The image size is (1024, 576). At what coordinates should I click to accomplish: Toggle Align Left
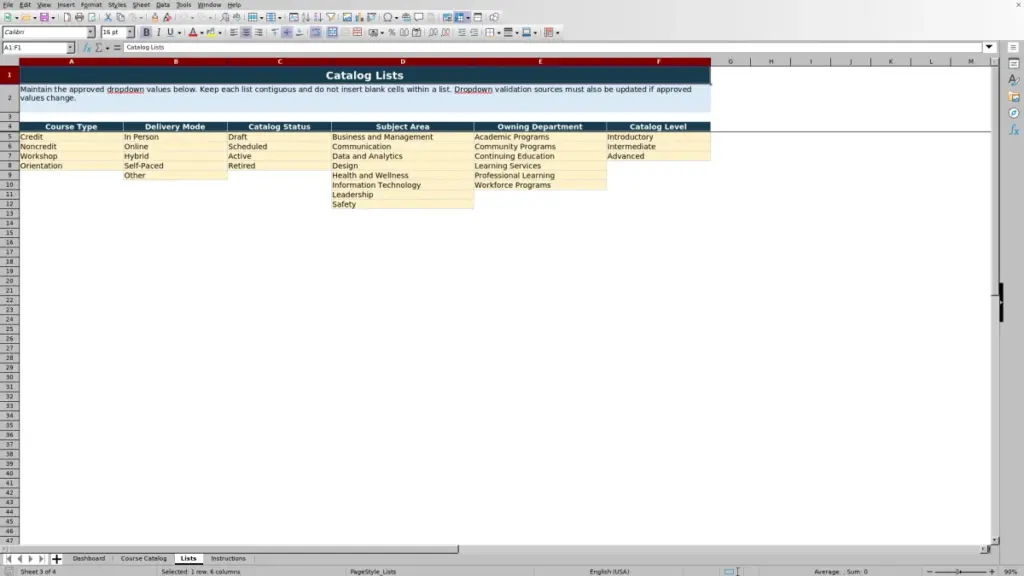tap(234, 33)
